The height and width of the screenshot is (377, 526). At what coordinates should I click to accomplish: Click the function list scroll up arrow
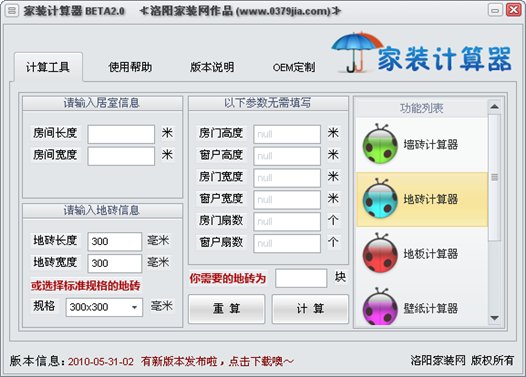point(494,107)
